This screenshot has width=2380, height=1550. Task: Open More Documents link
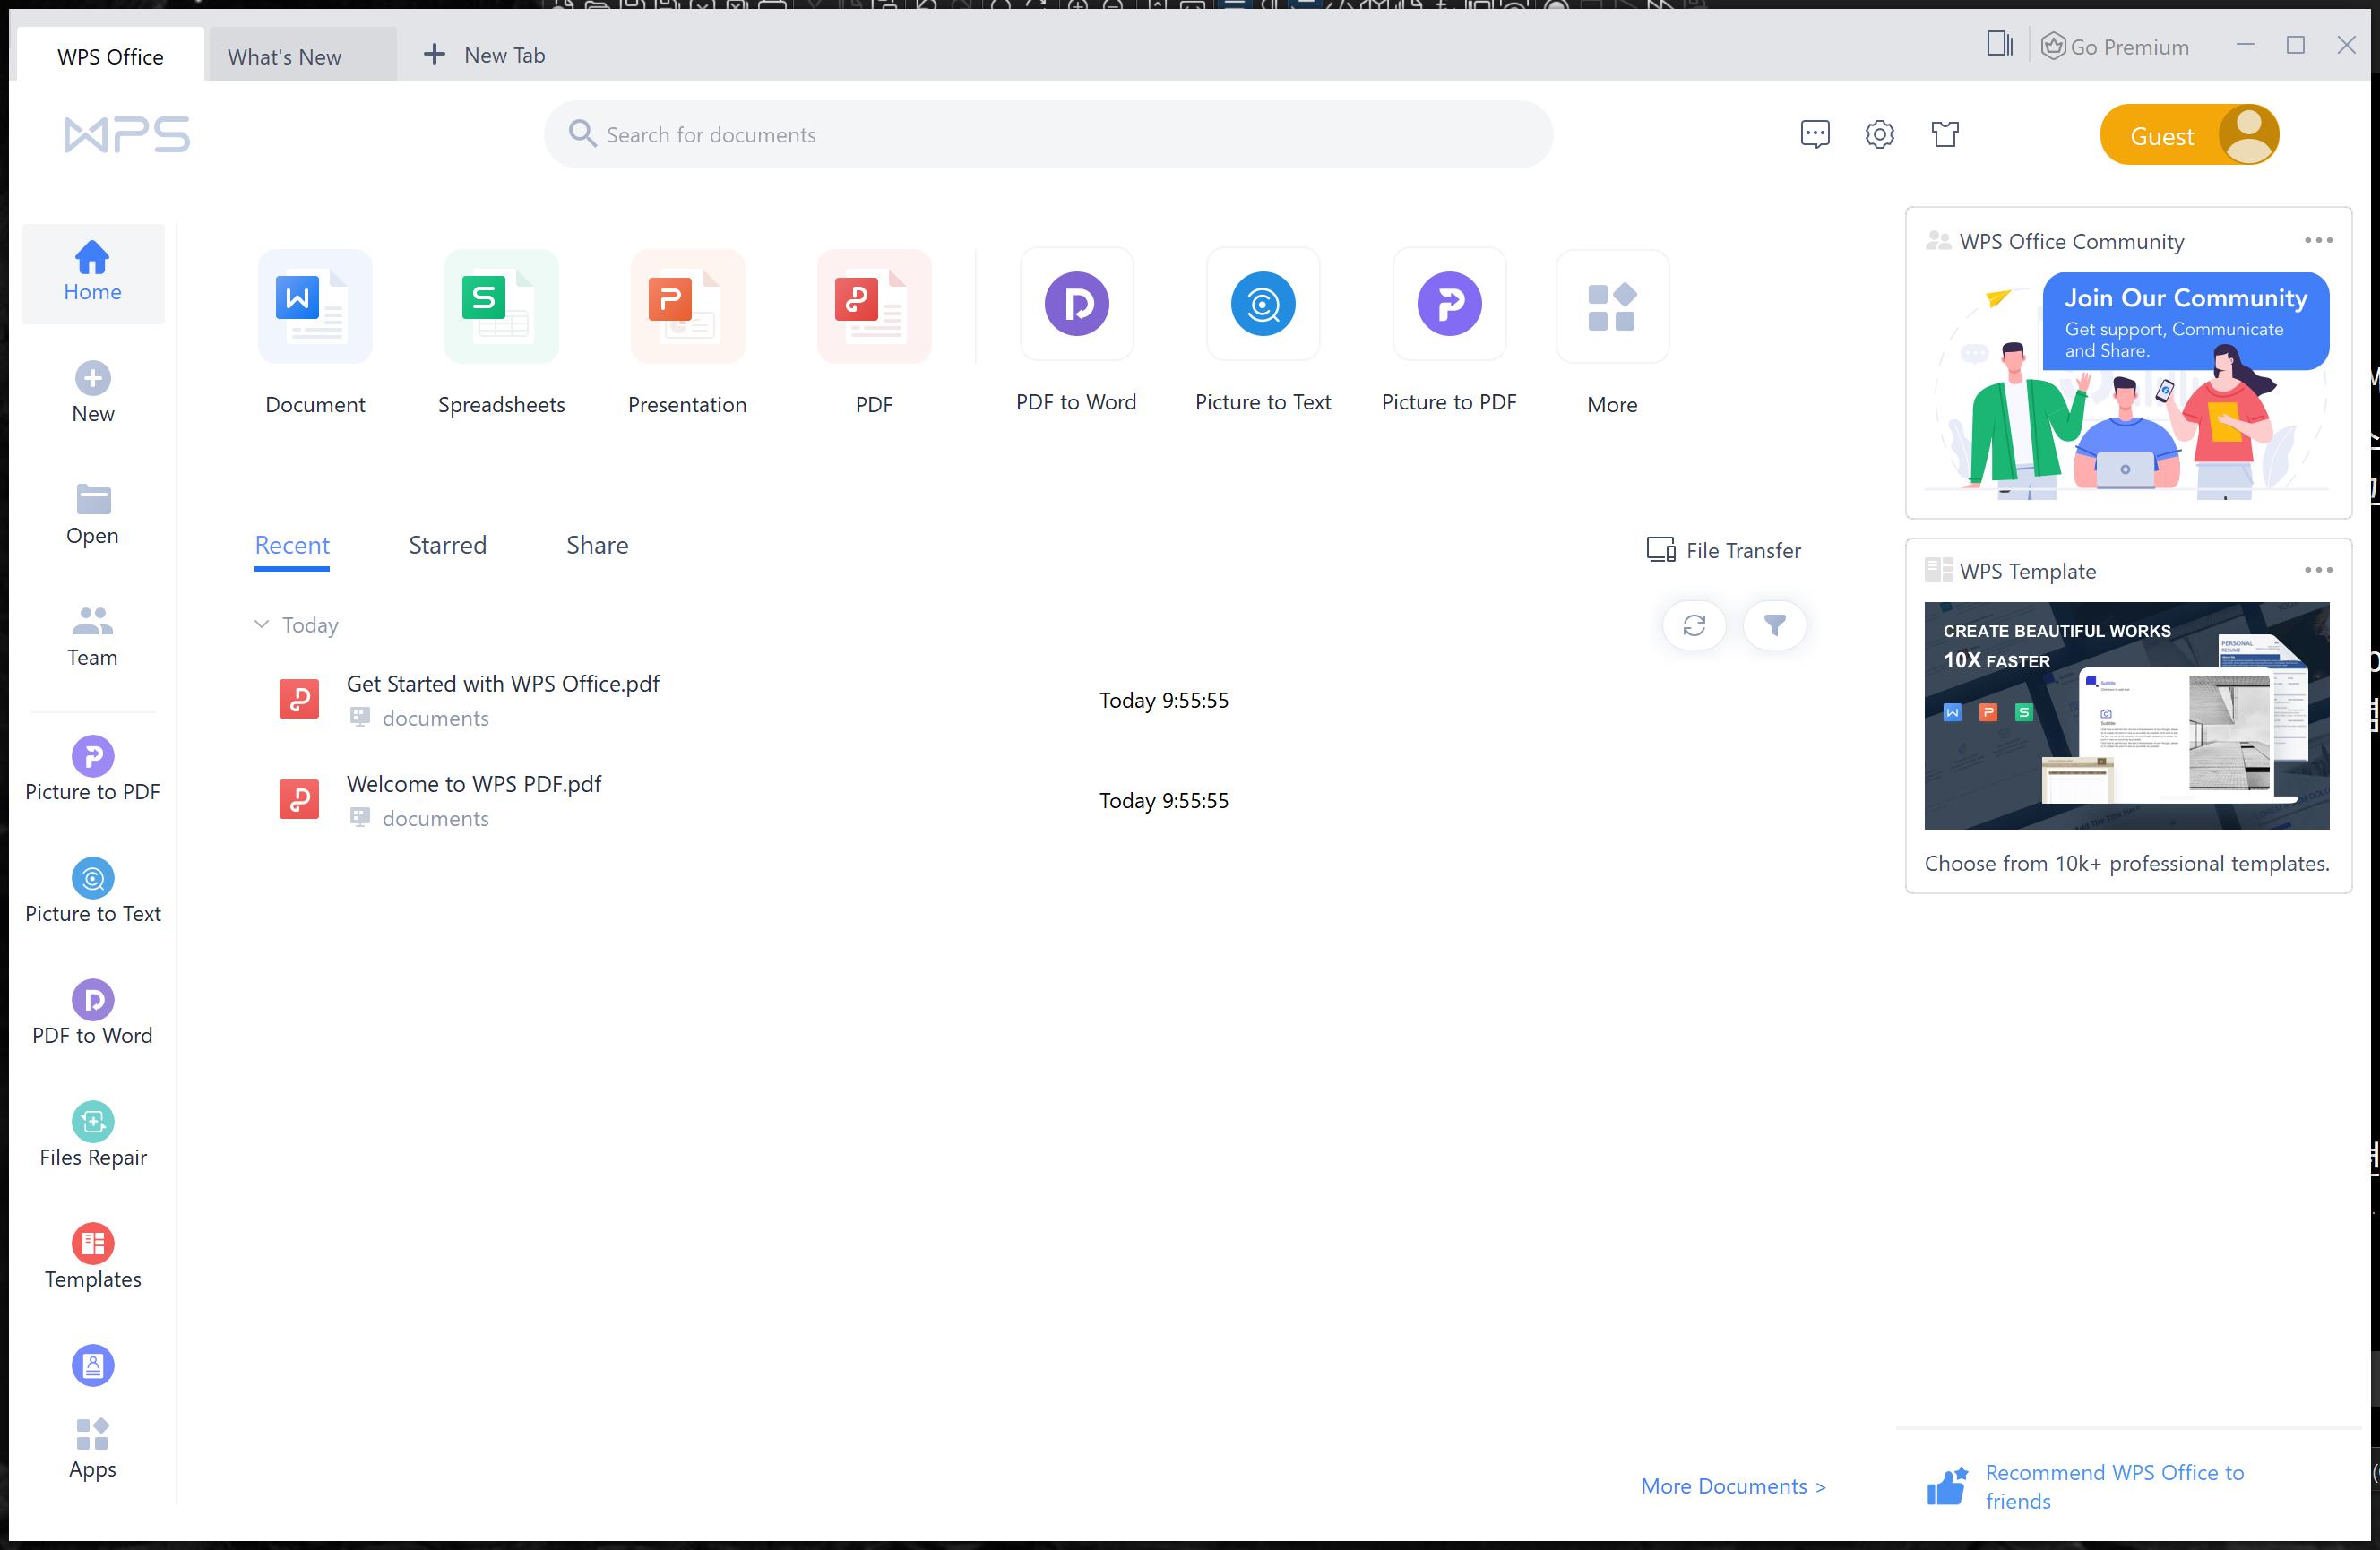pyautogui.click(x=1733, y=1486)
